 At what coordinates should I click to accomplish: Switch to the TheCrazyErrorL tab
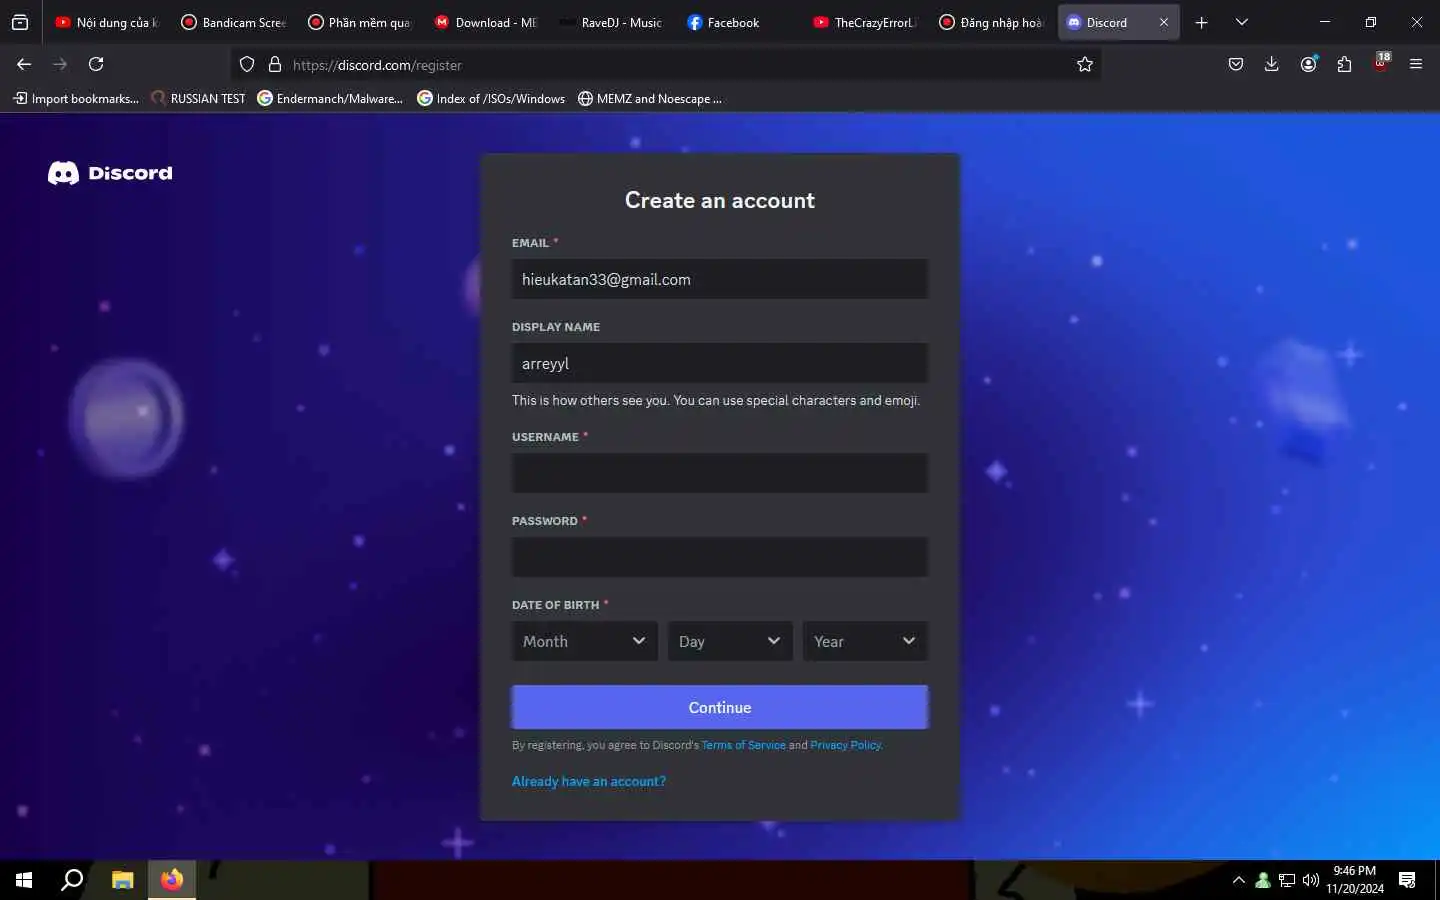click(x=865, y=22)
